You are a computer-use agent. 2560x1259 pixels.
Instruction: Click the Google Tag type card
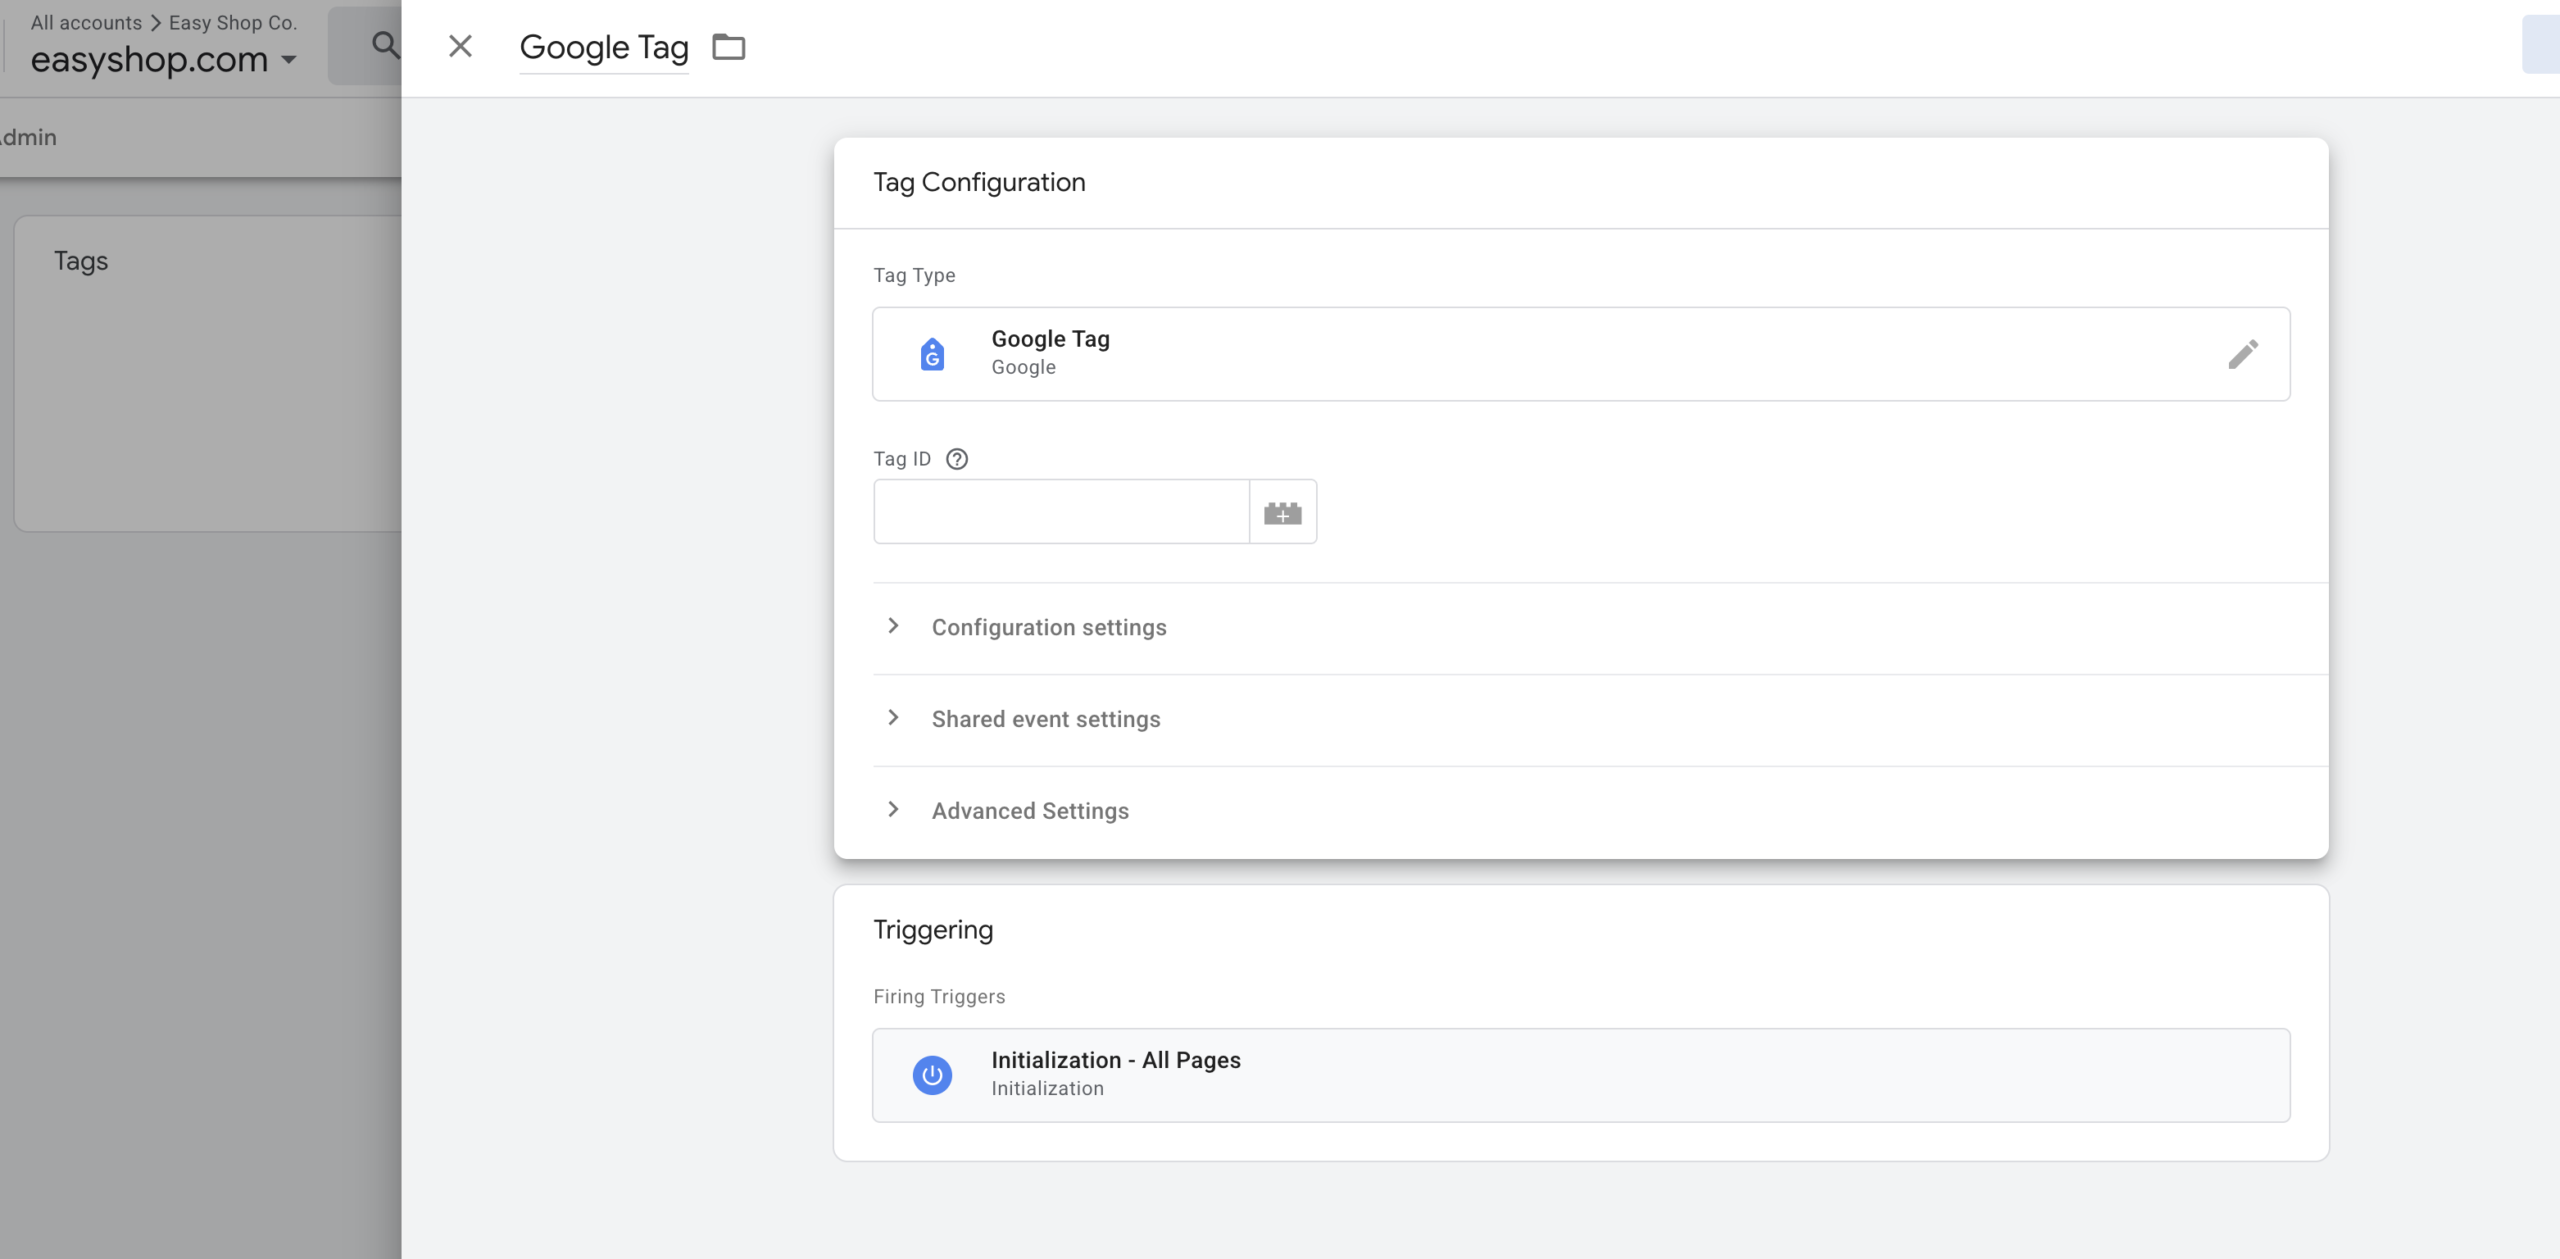pyautogui.click(x=1581, y=354)
